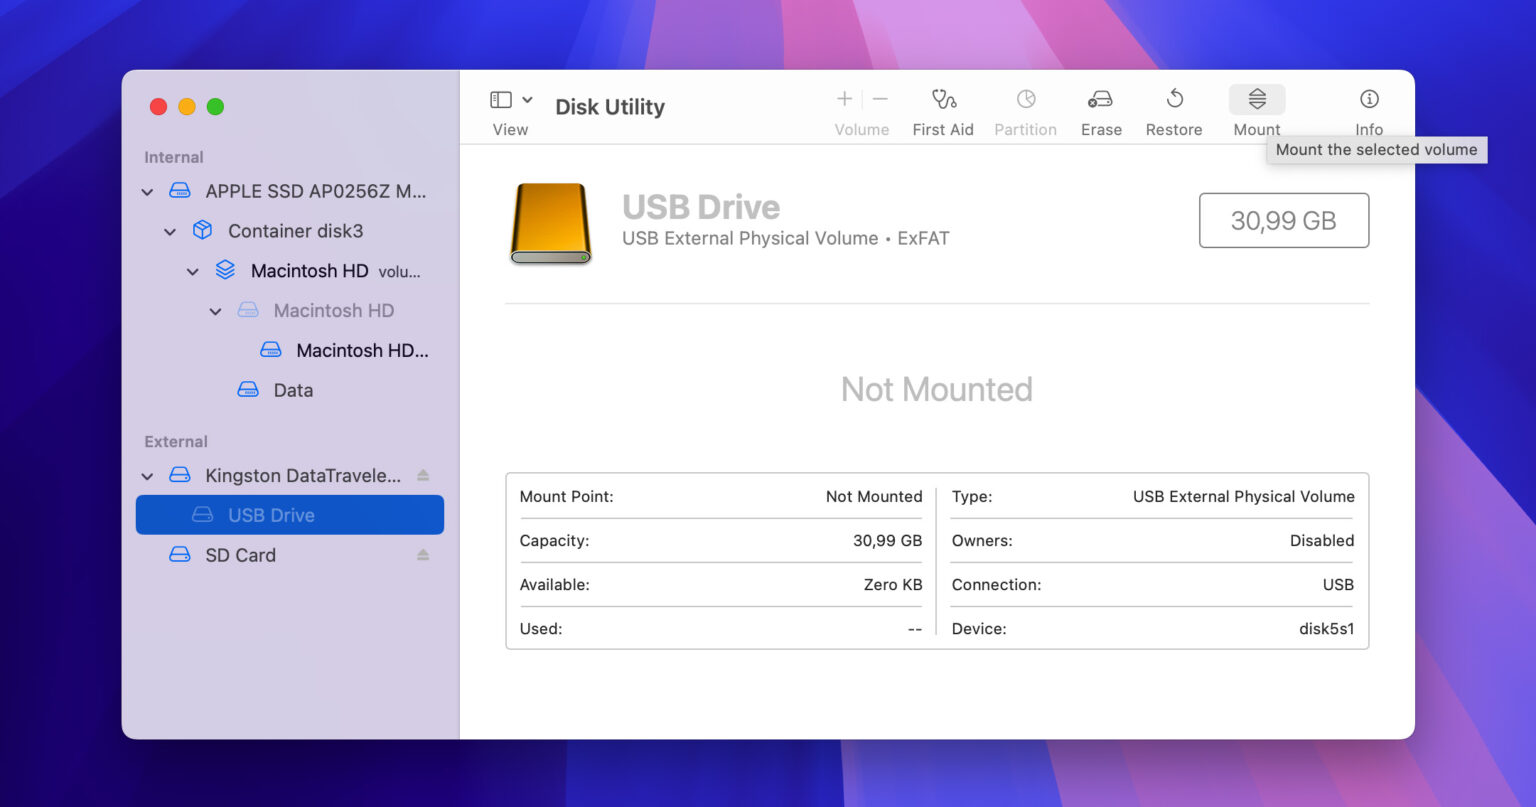Collapse the APPLE SSD tree item
Viewport: 1536px width, 807px height.
click(147, 191)
